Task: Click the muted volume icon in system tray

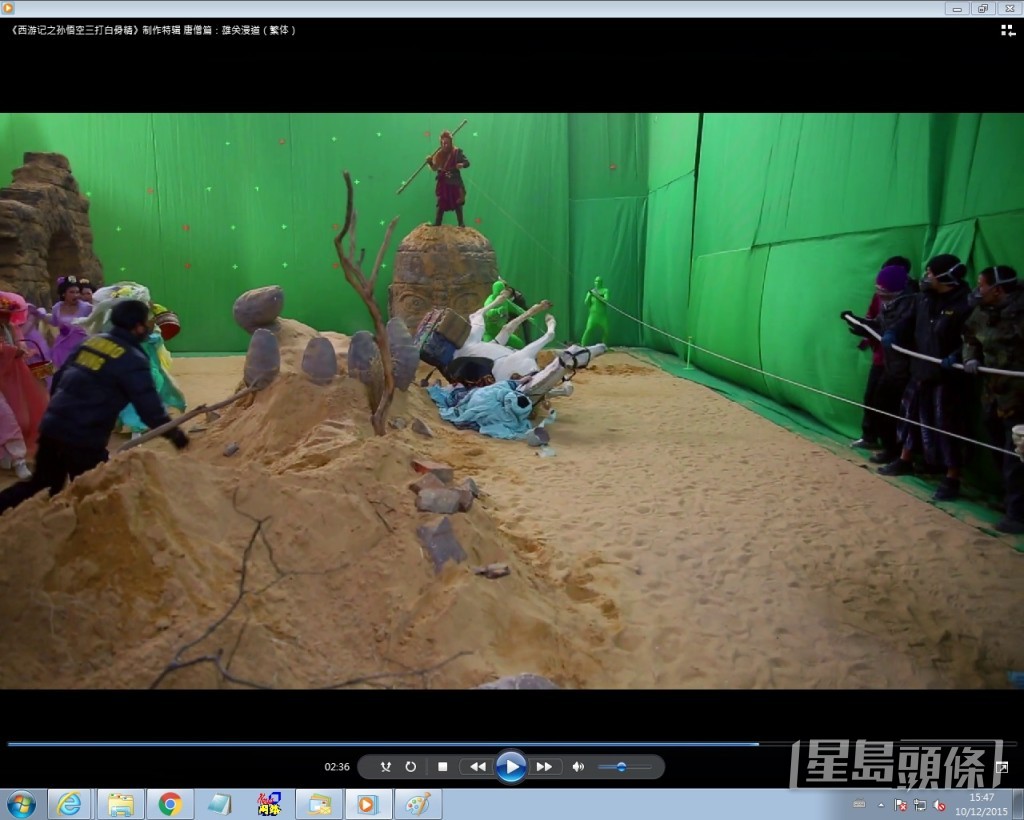Action: (x=939, y=805)
